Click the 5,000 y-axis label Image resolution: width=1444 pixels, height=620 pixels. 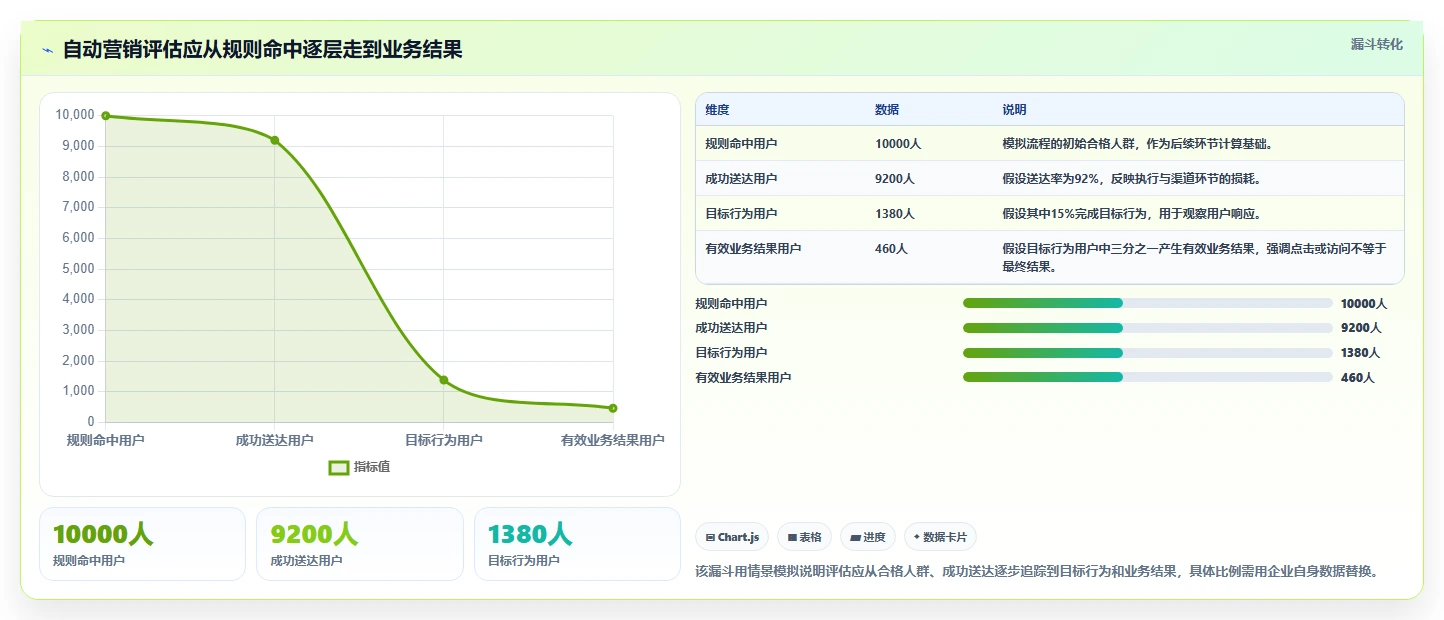(x=78, y=269)
